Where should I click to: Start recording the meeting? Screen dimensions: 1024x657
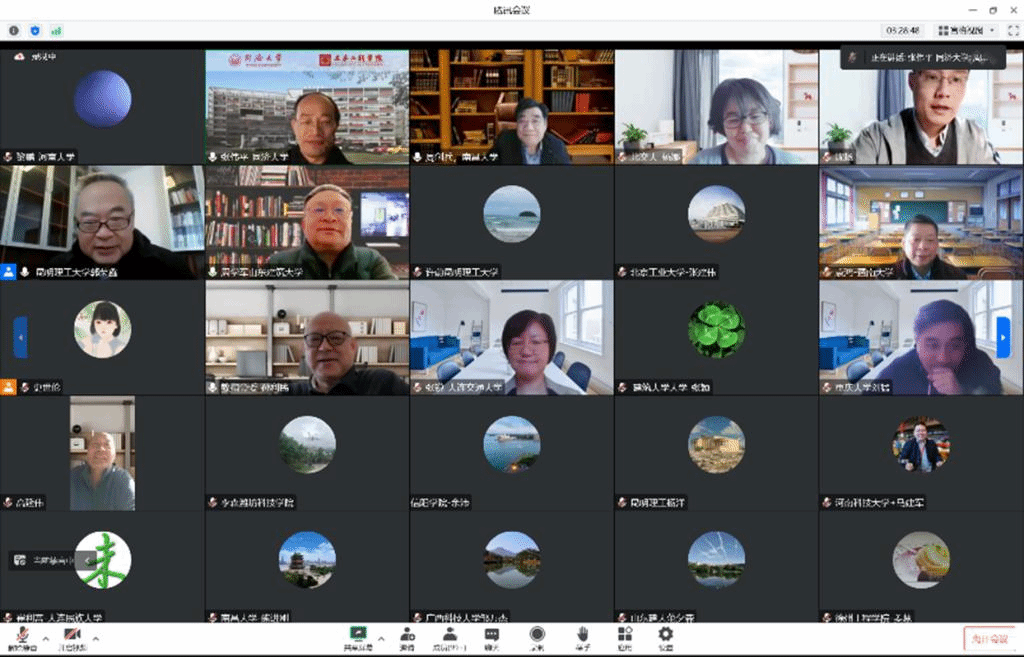[537, 635]
